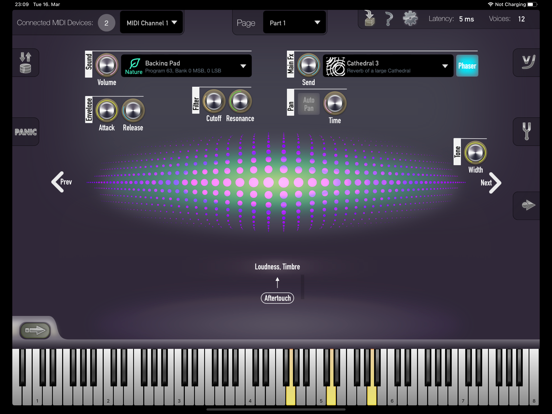Image resolution: width=552 pixels, height=414 pixels.
Task: Click the Volume knob
Action: [107, 65]
